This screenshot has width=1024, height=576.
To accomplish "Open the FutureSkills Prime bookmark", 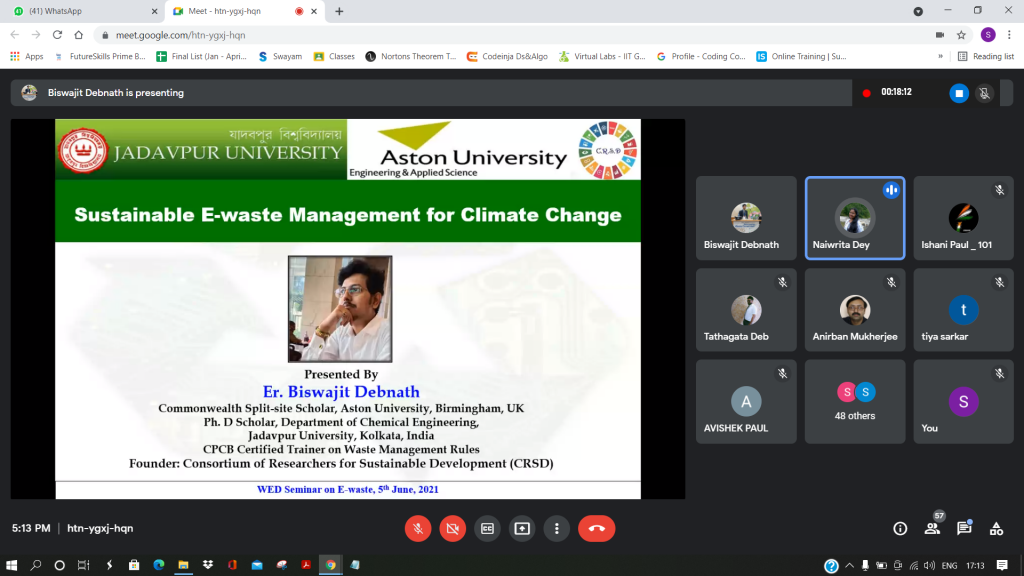I will (x=100, y=56).
